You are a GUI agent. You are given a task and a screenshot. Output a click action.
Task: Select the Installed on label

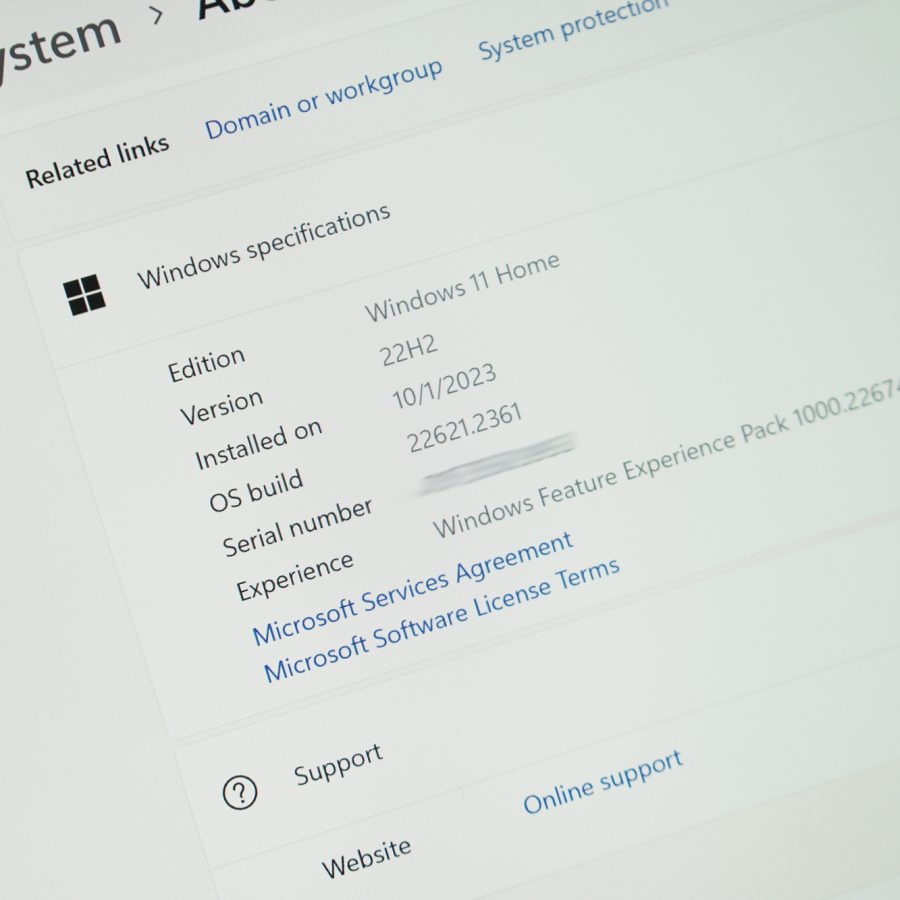click(x=258, y=444)
